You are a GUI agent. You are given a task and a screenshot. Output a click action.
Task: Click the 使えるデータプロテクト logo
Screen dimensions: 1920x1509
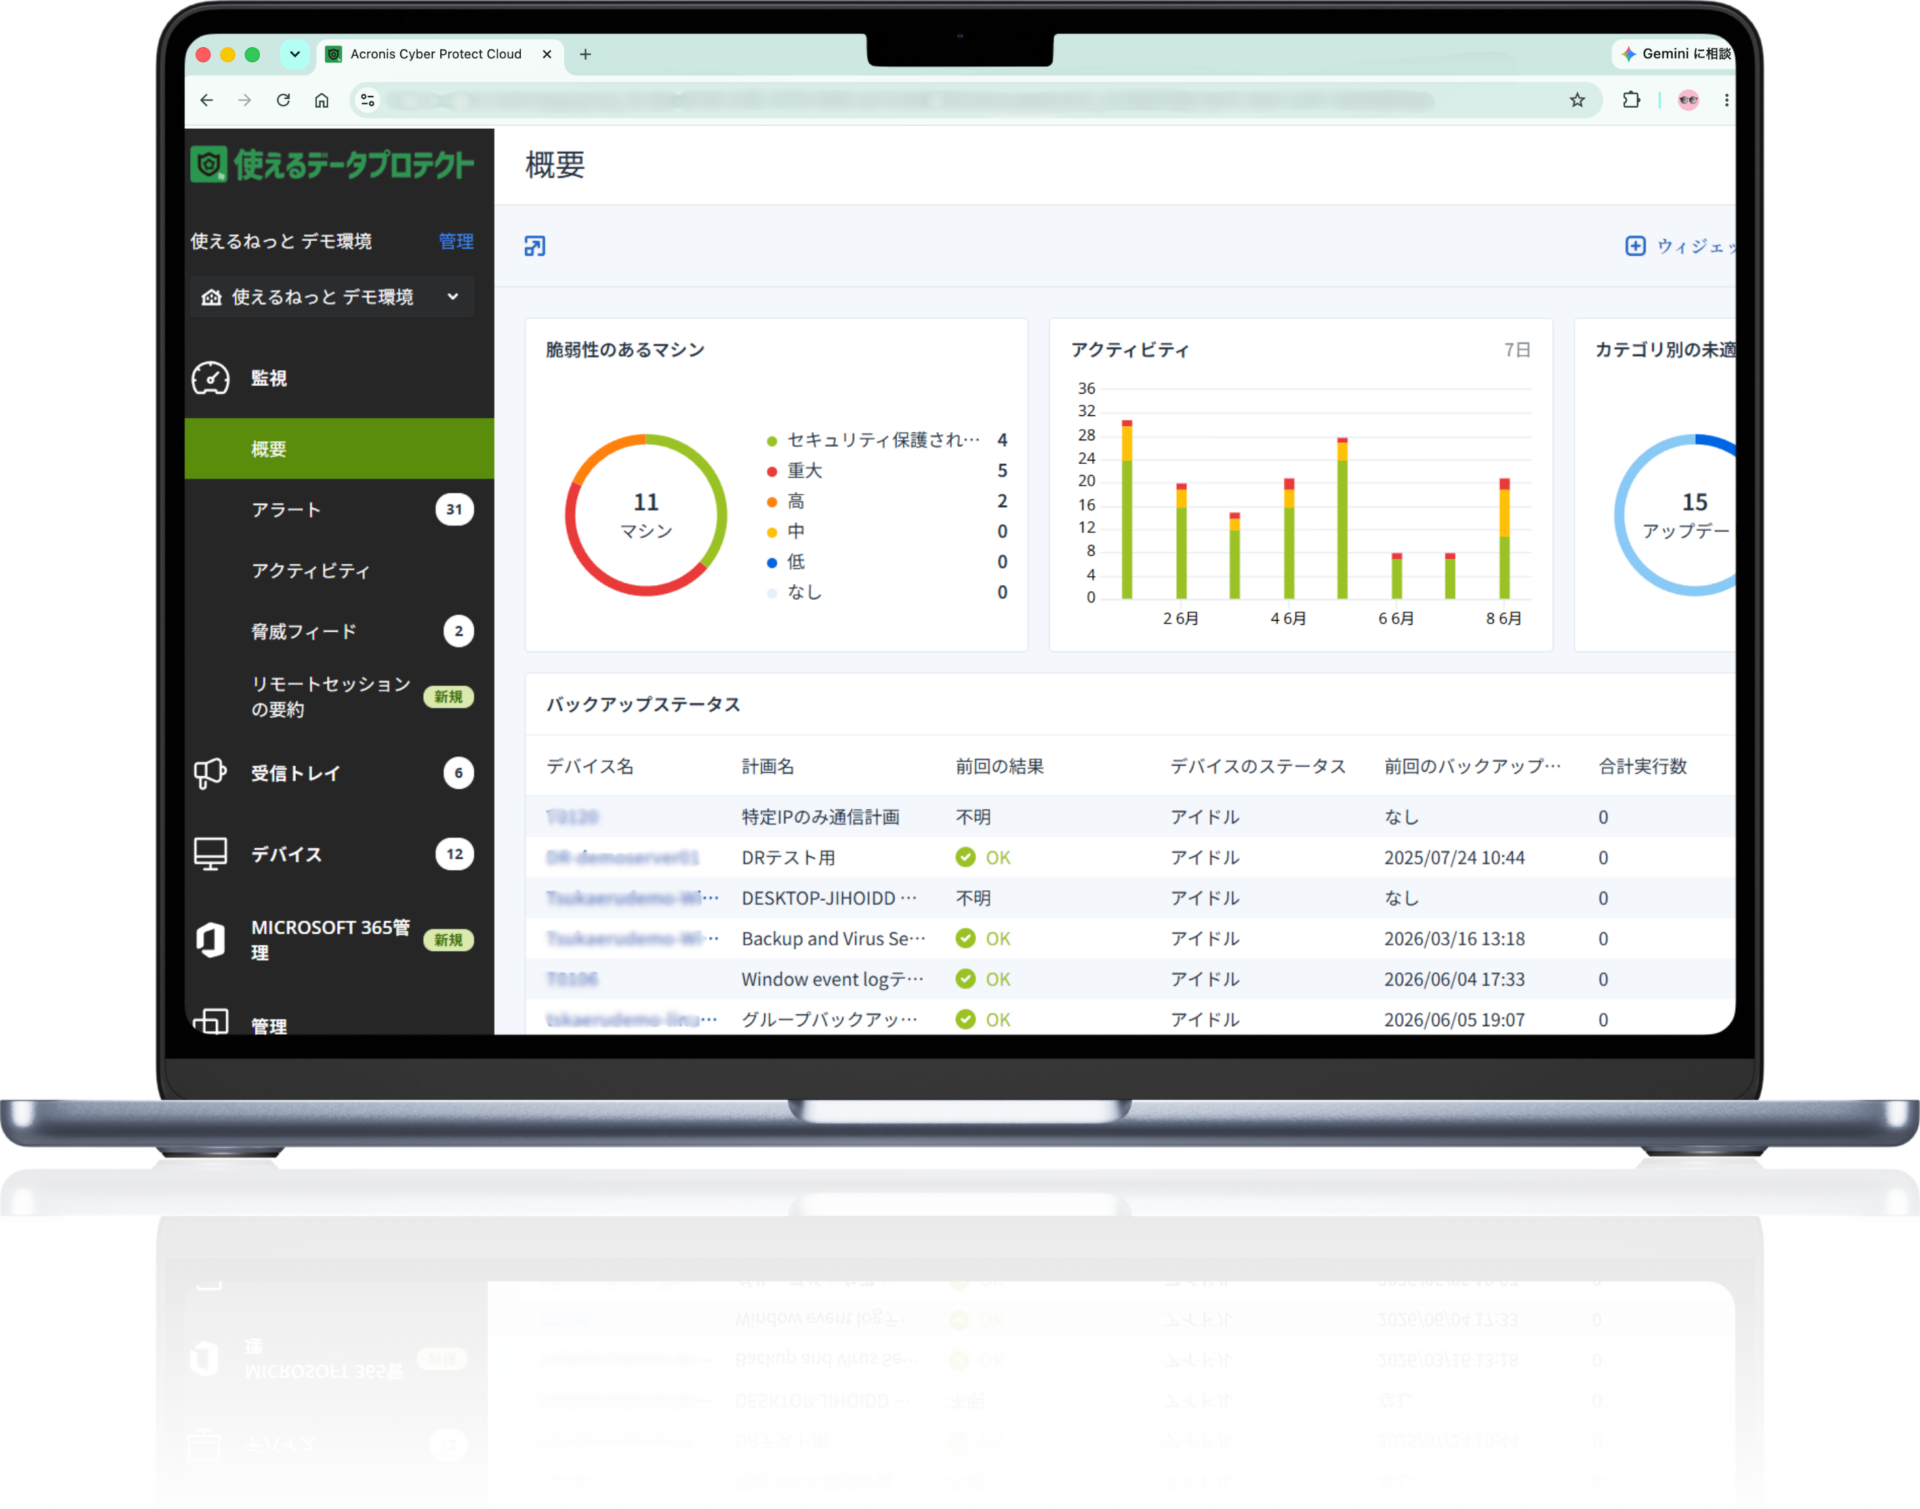pos(332,165)
